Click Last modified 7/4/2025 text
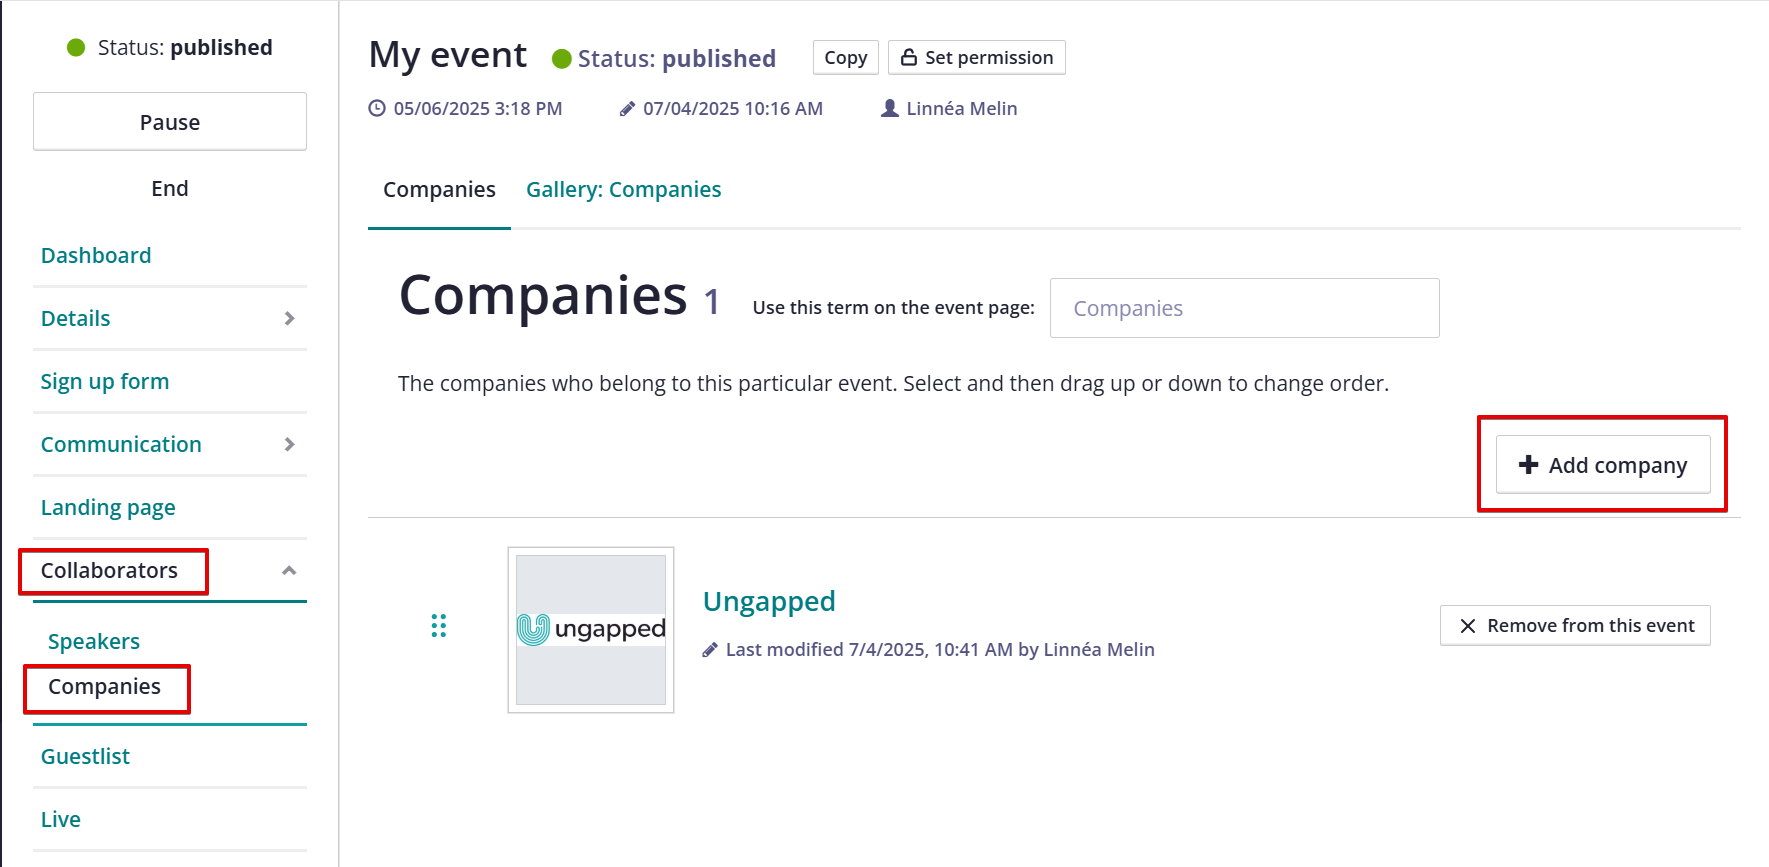 pos(940,650)
